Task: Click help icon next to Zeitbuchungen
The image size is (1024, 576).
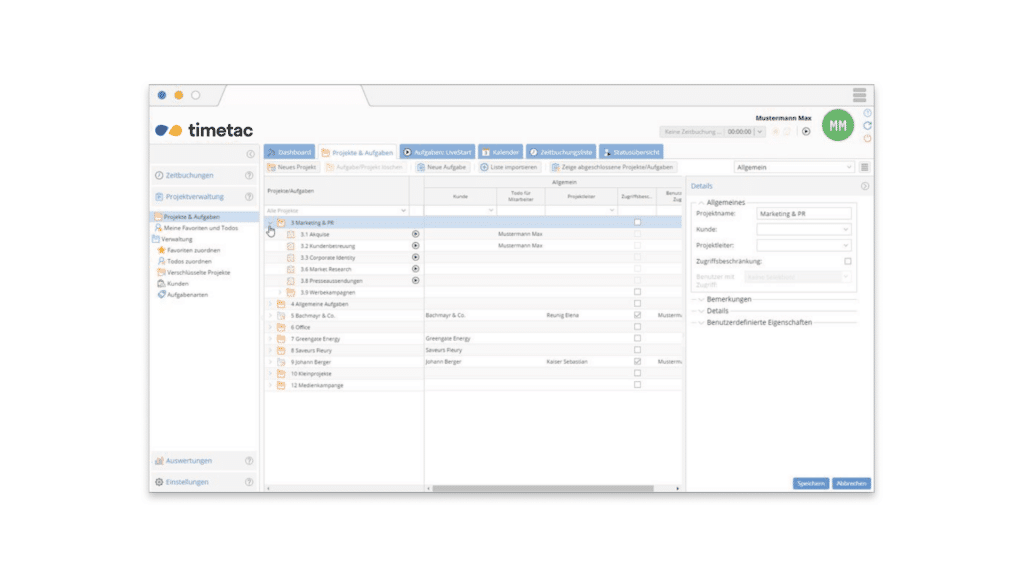Action: pyautogui.click(x=249, y=175)
